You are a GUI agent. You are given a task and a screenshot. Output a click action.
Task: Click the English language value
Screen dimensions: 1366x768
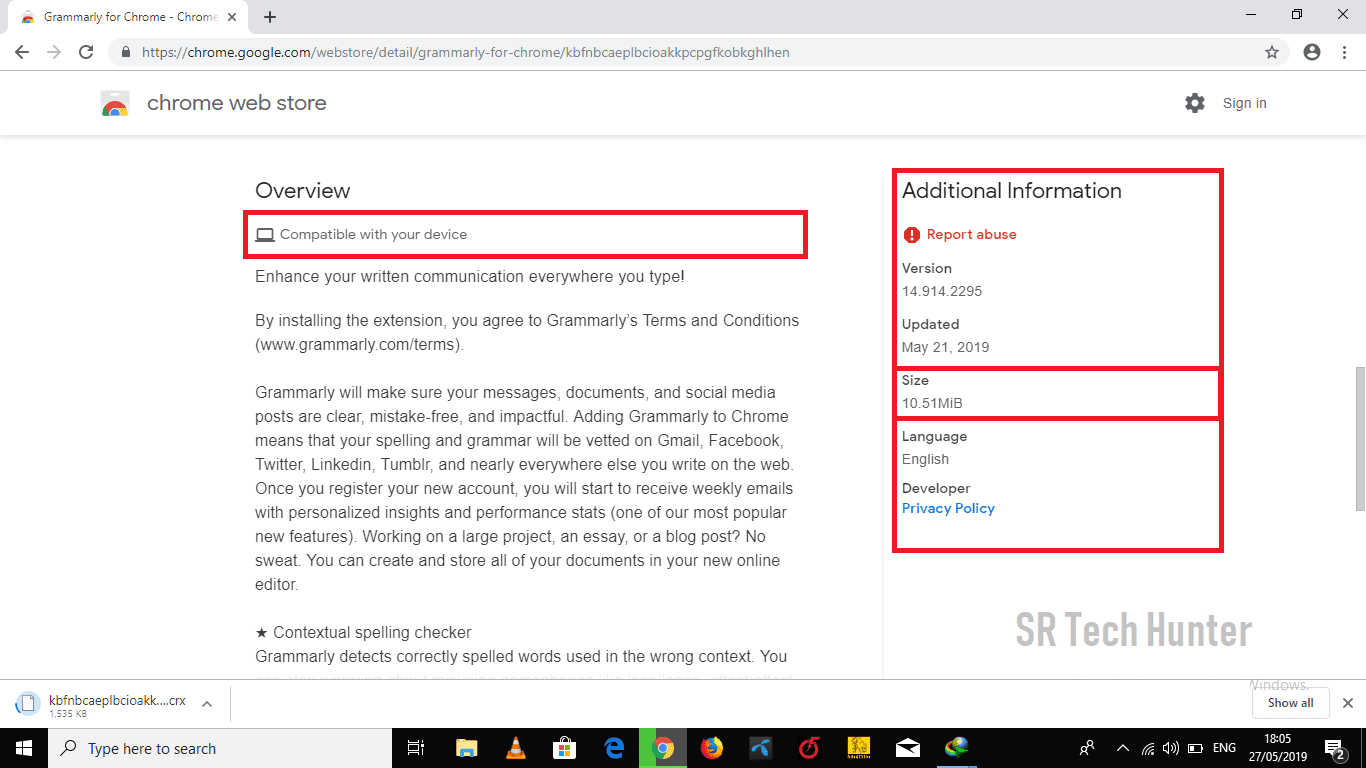pos(925,459)
